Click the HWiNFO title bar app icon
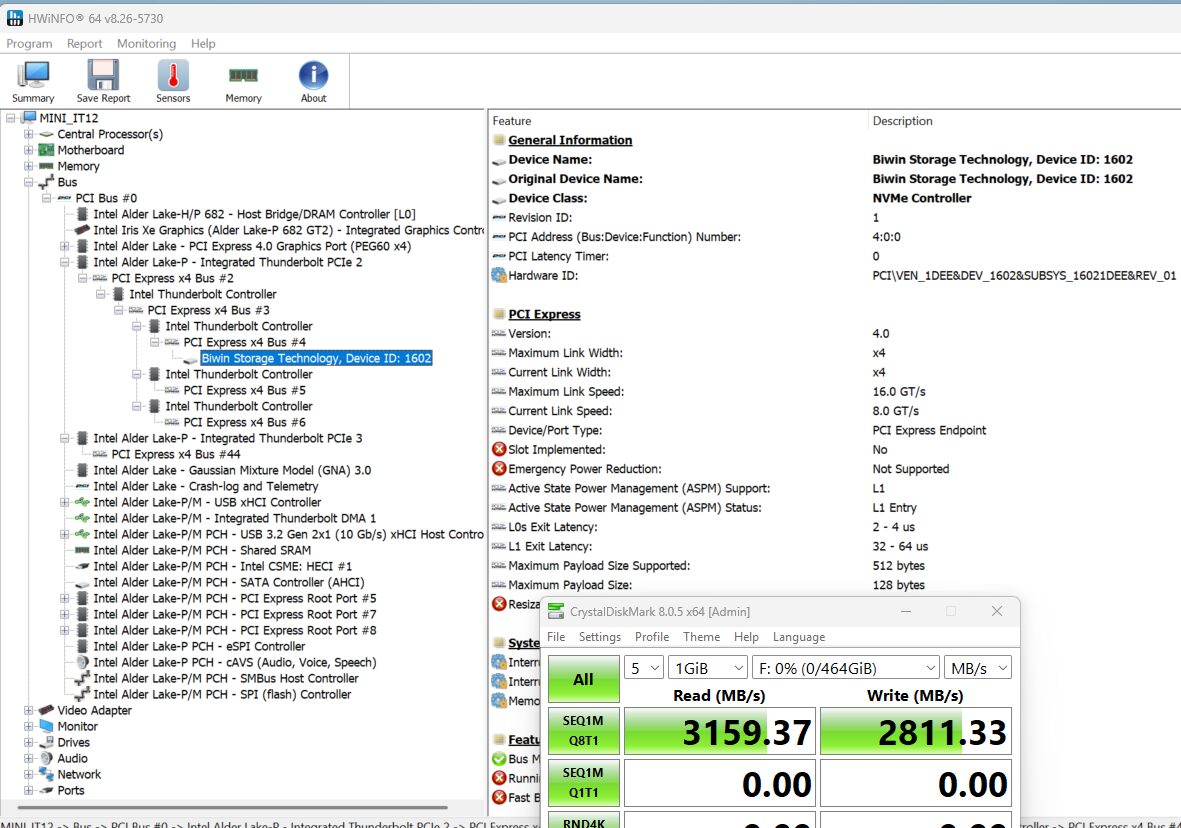Viewport: 1181px width, 828px height. (x=14, y=17)
